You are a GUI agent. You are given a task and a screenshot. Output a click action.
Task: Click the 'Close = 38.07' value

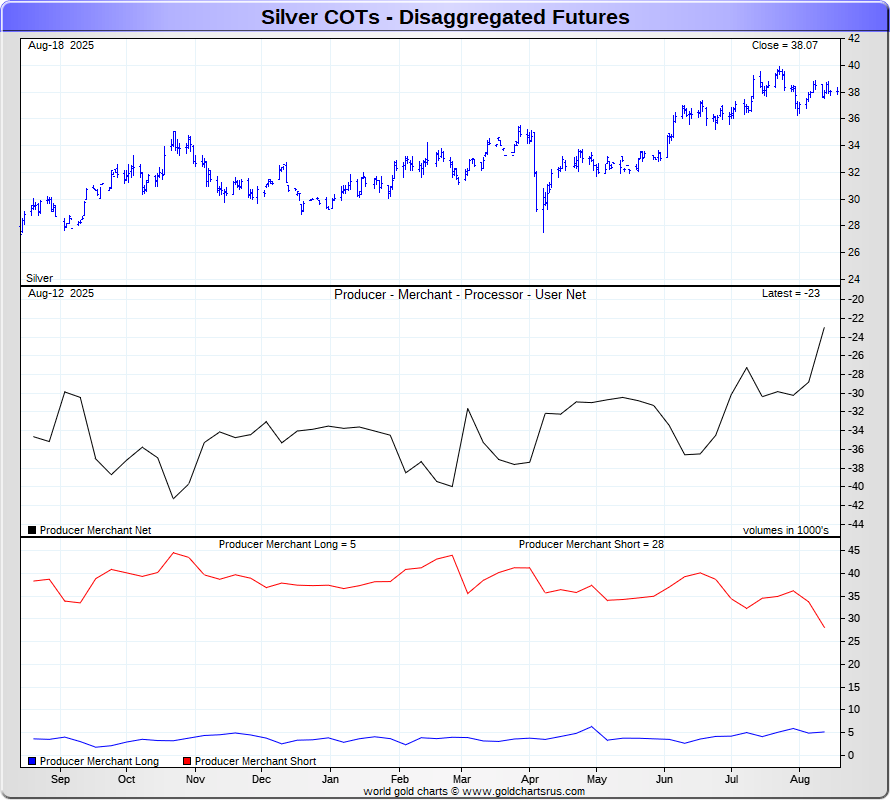pos(784,45)
